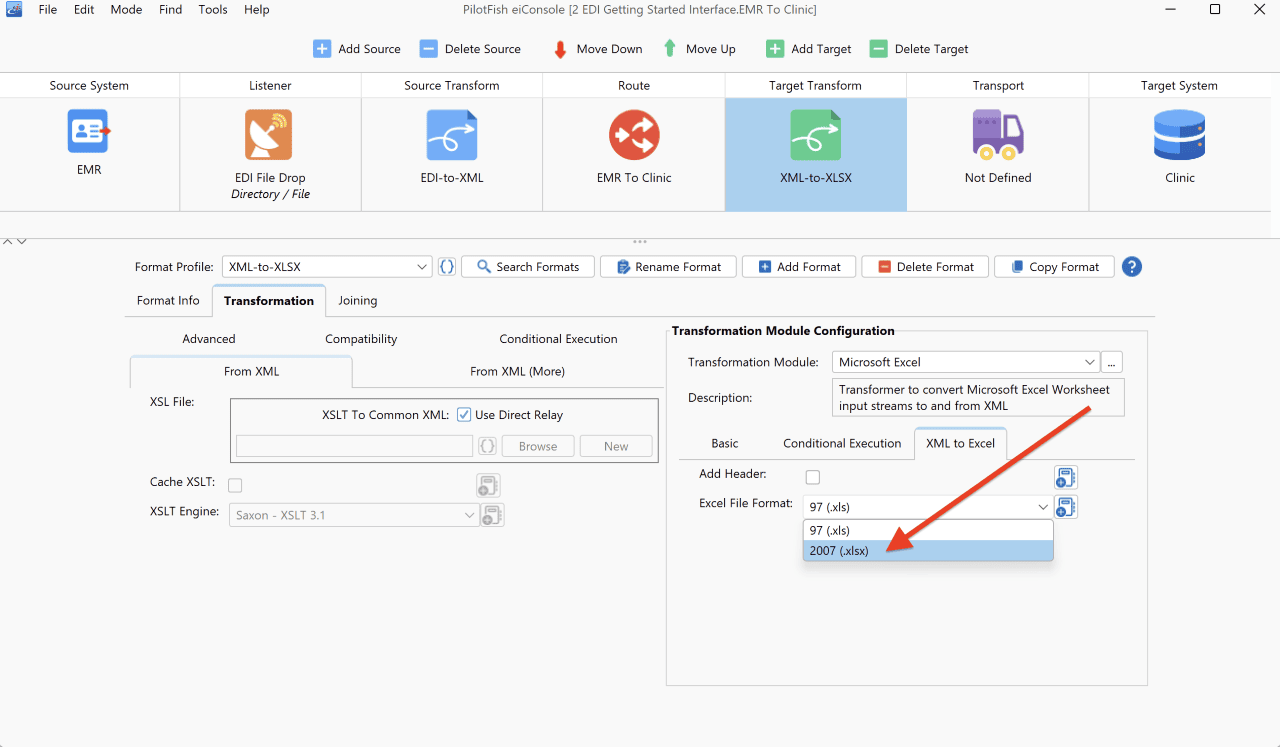Click configuration icon beside Cache XSLT
This screenshot has width=1280, height=747.
pyautogui.click(x=488, y=486)
